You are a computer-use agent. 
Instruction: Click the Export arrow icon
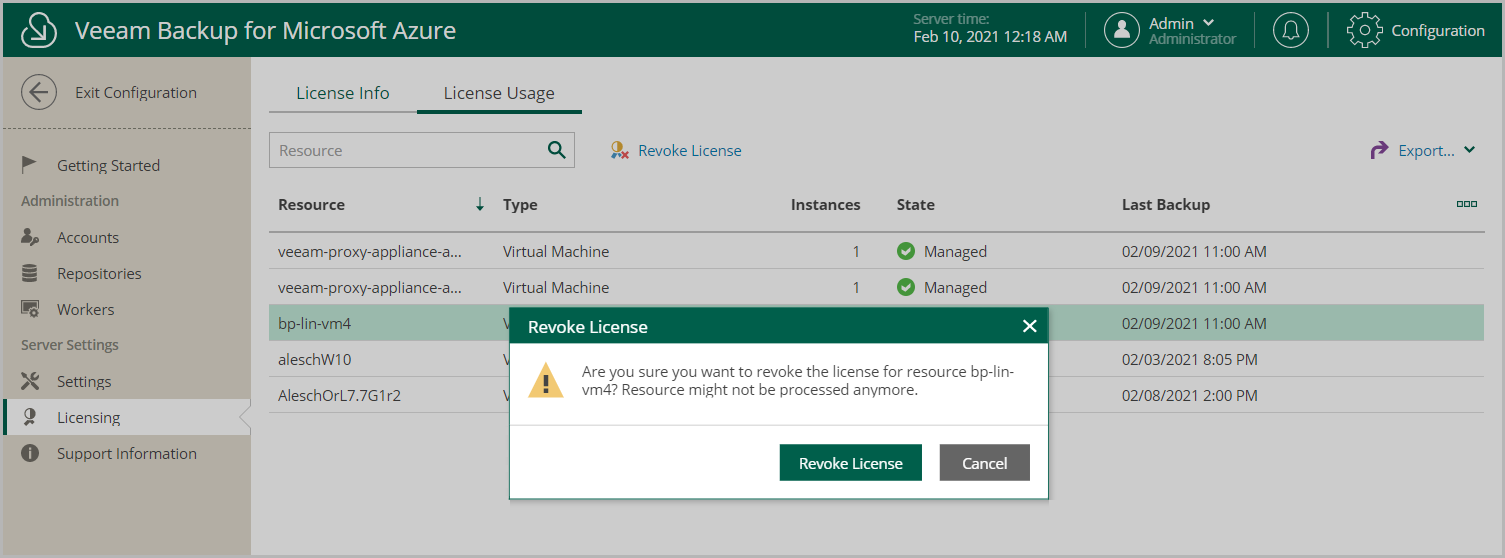click(x=1380, y=150)
